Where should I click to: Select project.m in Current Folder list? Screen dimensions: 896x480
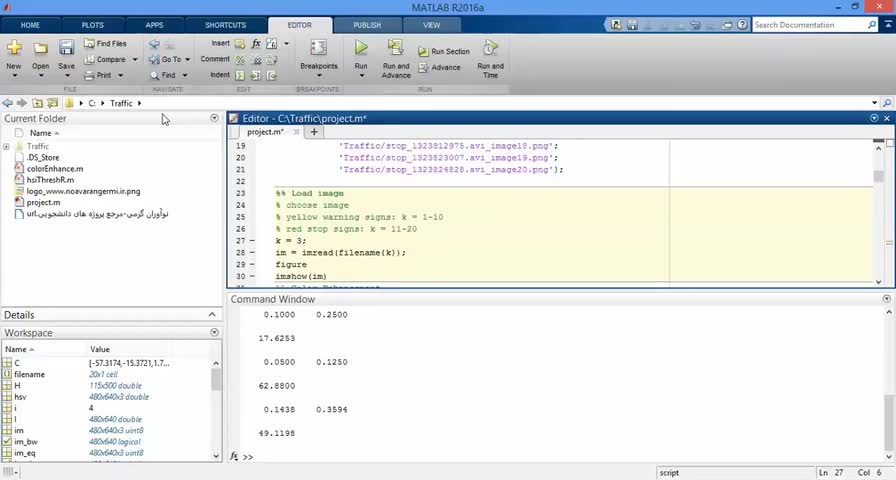43,202
